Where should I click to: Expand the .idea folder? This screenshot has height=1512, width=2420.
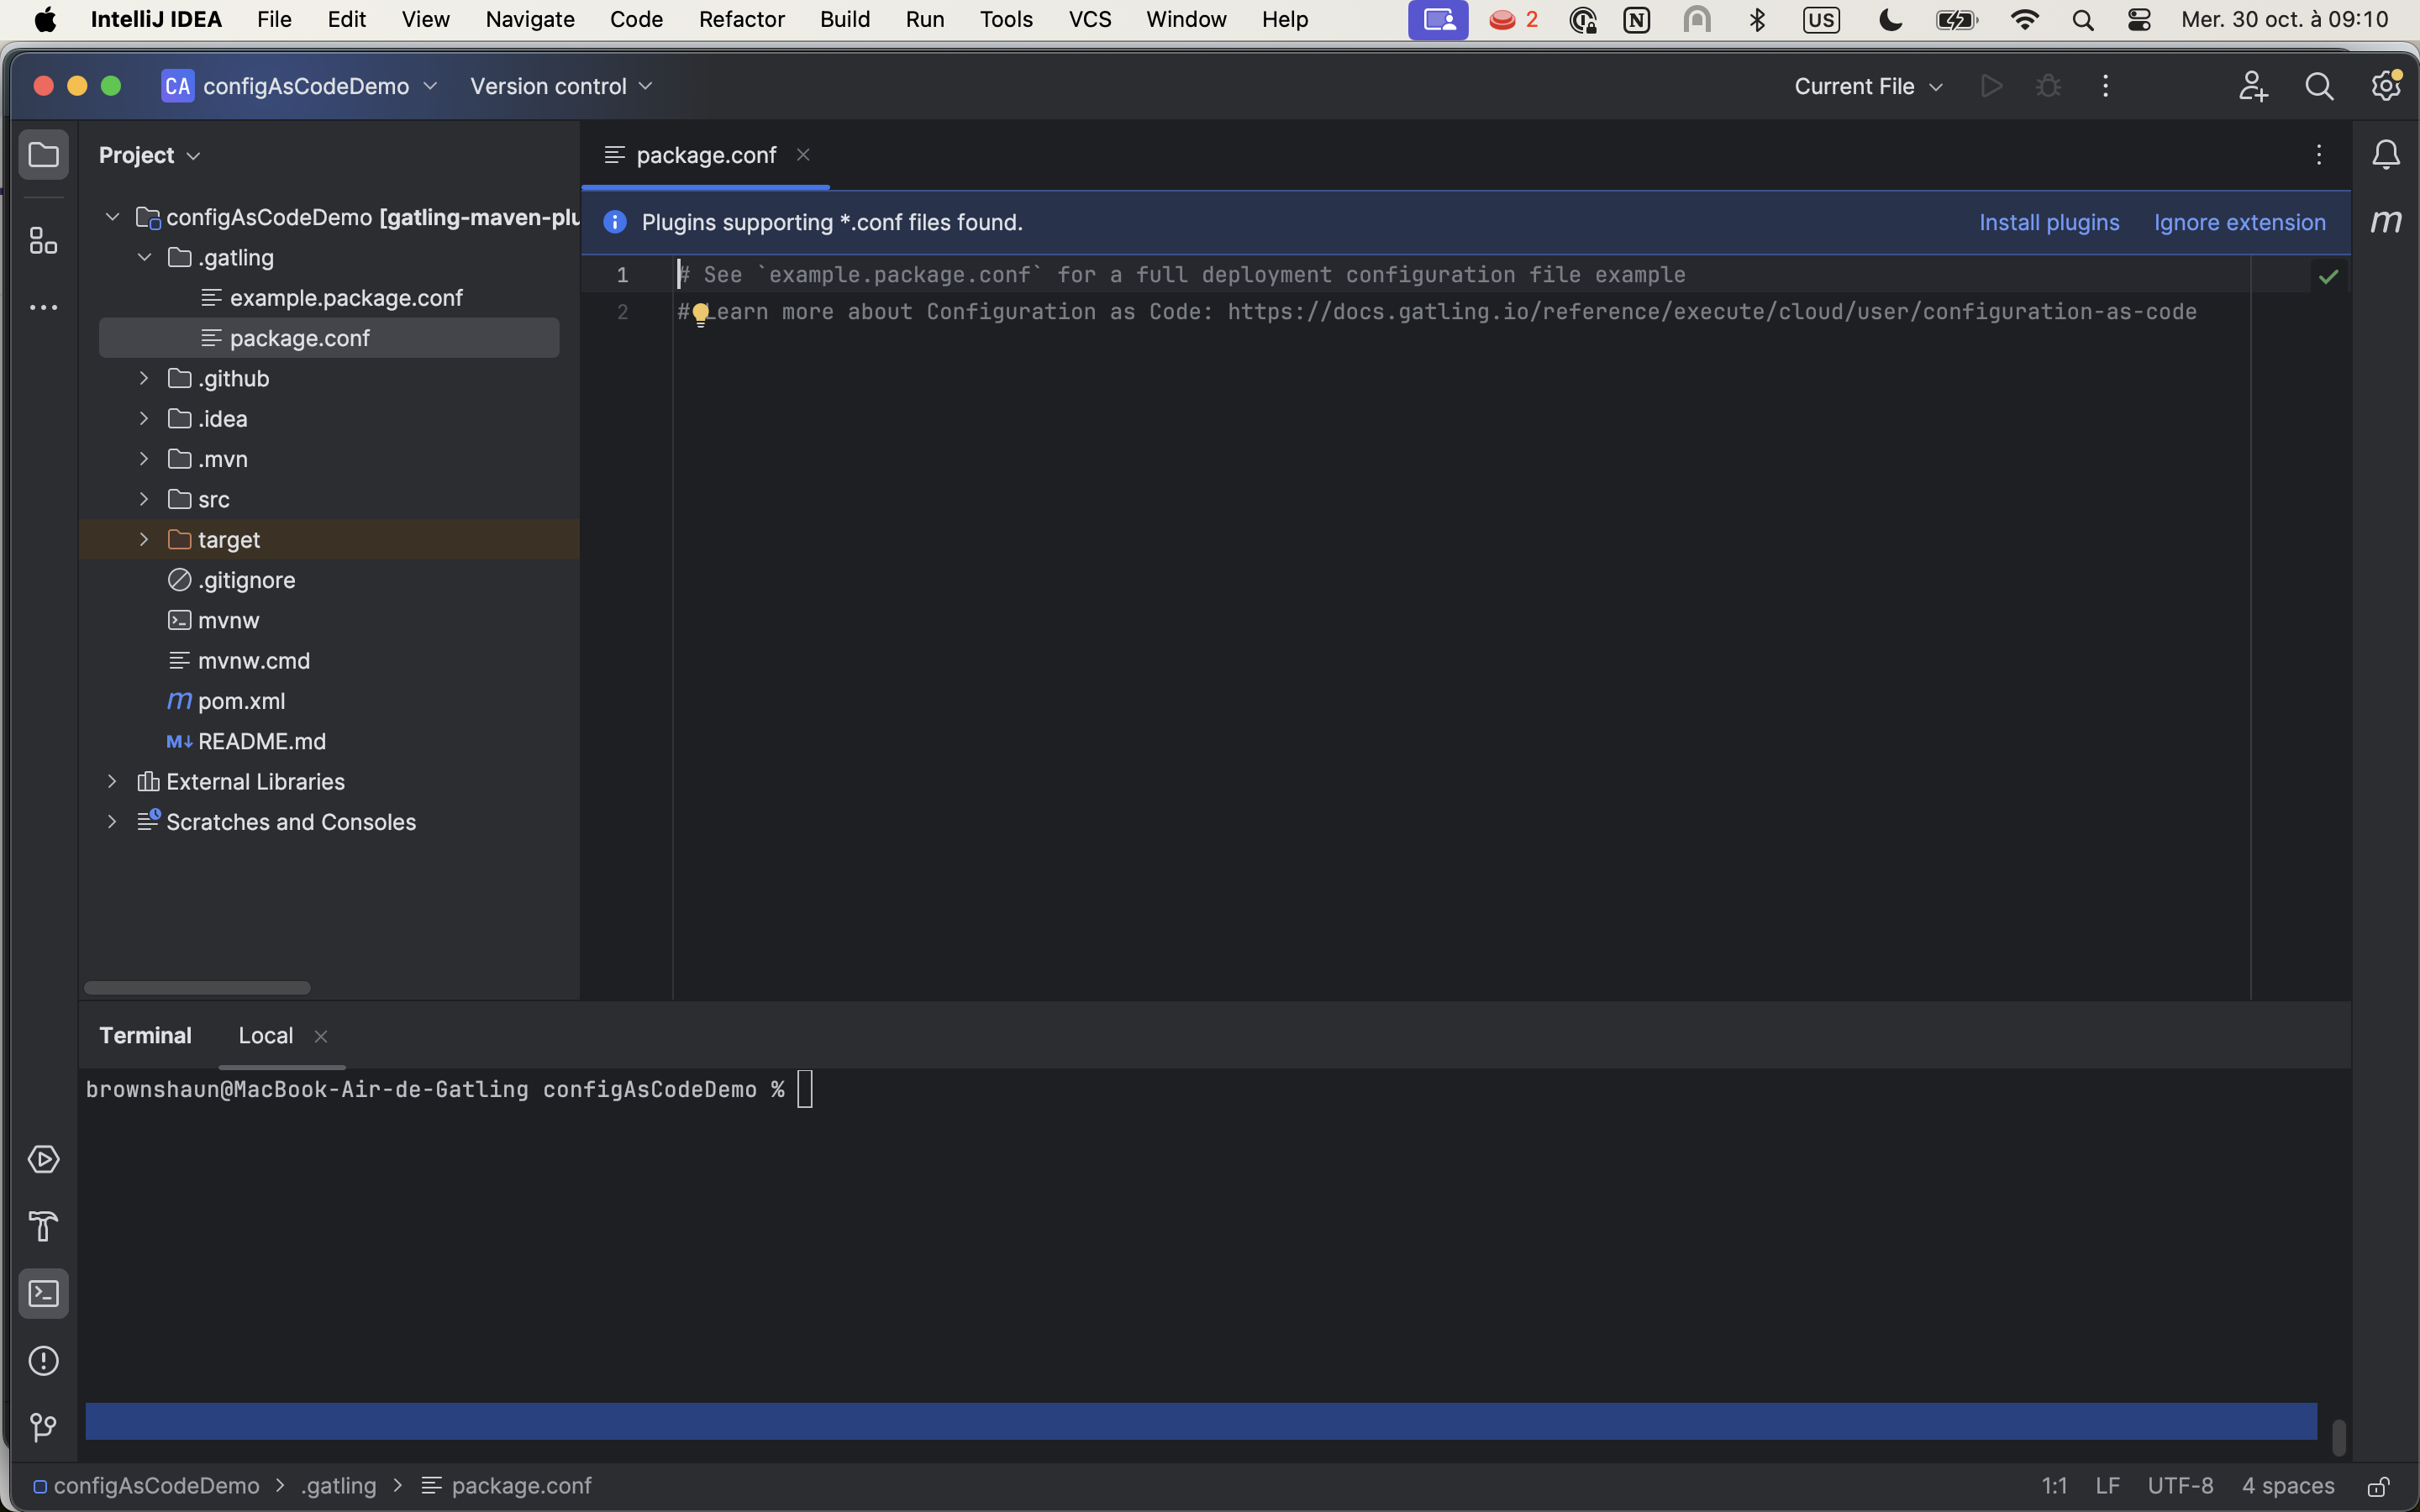(144, 418)
